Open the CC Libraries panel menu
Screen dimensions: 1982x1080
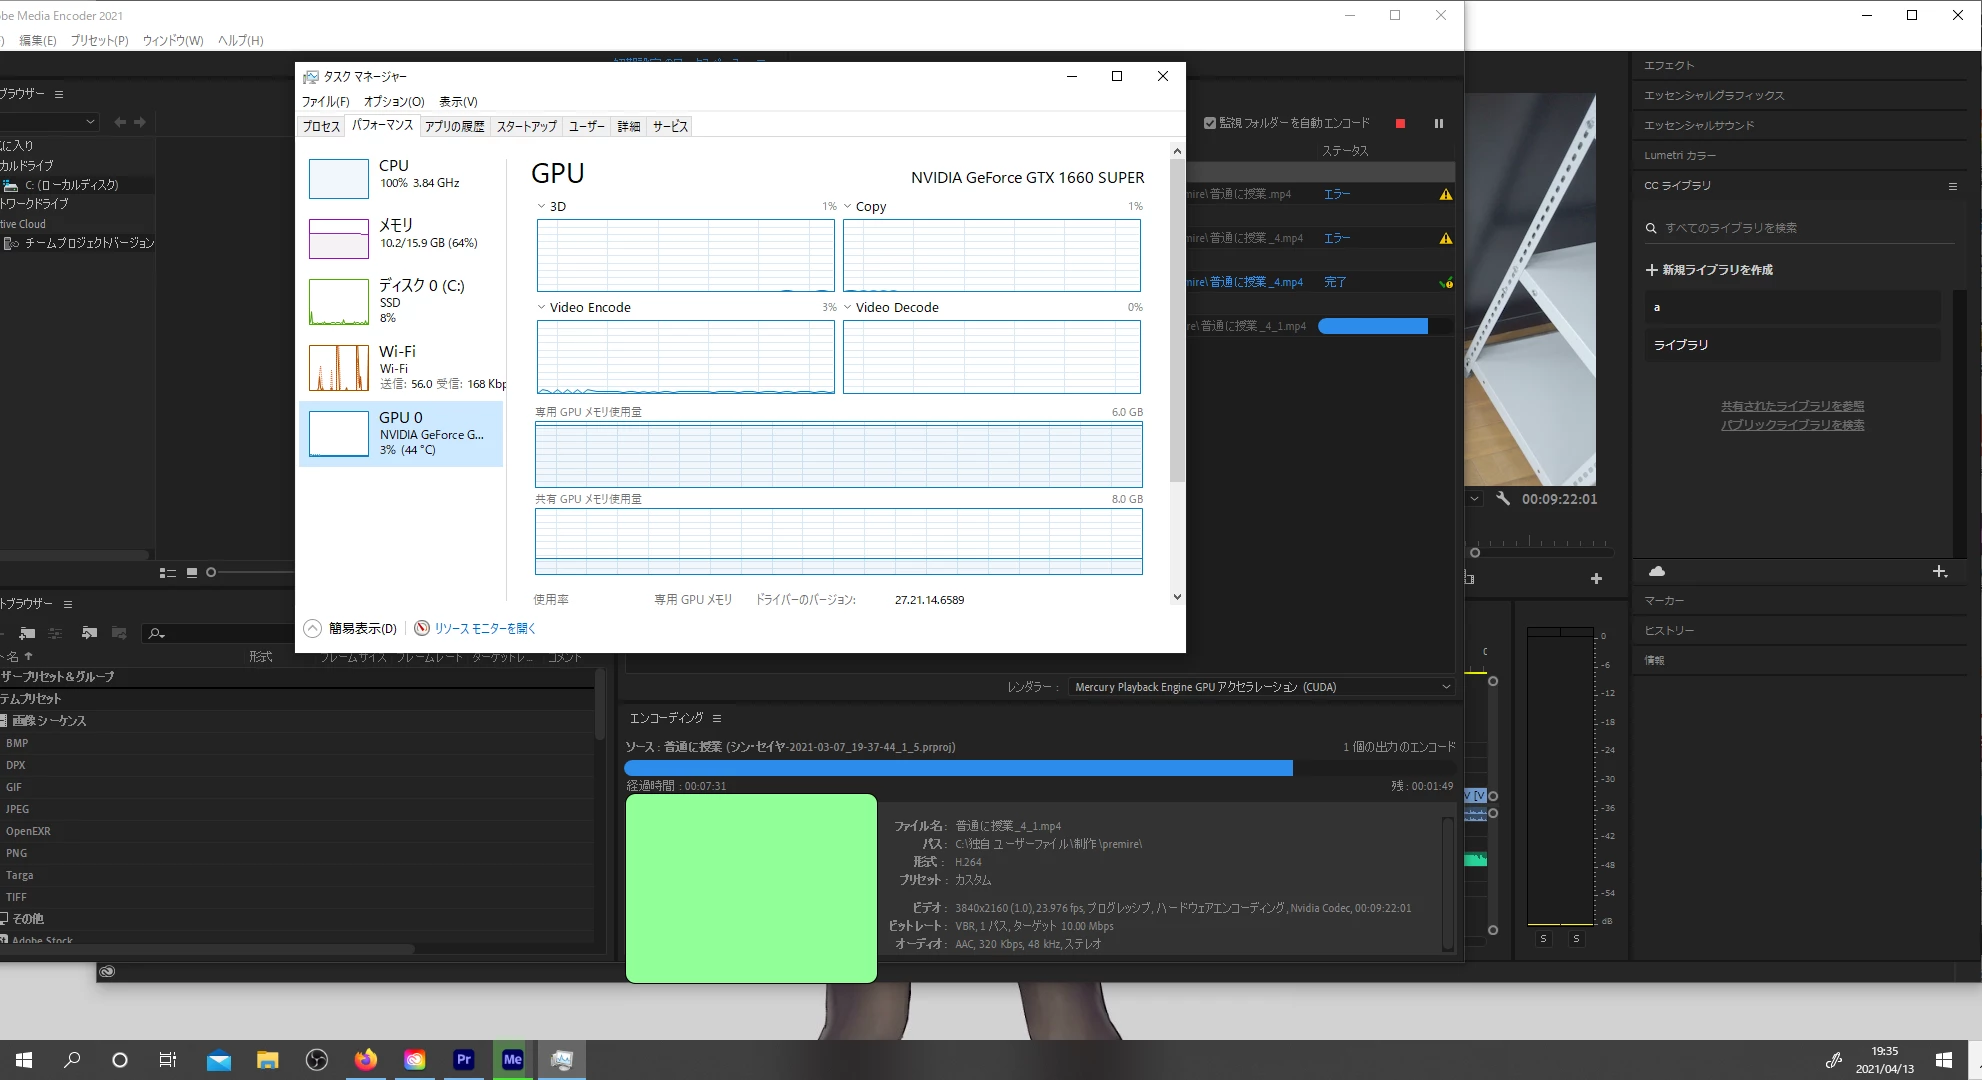coord(1952,186)
